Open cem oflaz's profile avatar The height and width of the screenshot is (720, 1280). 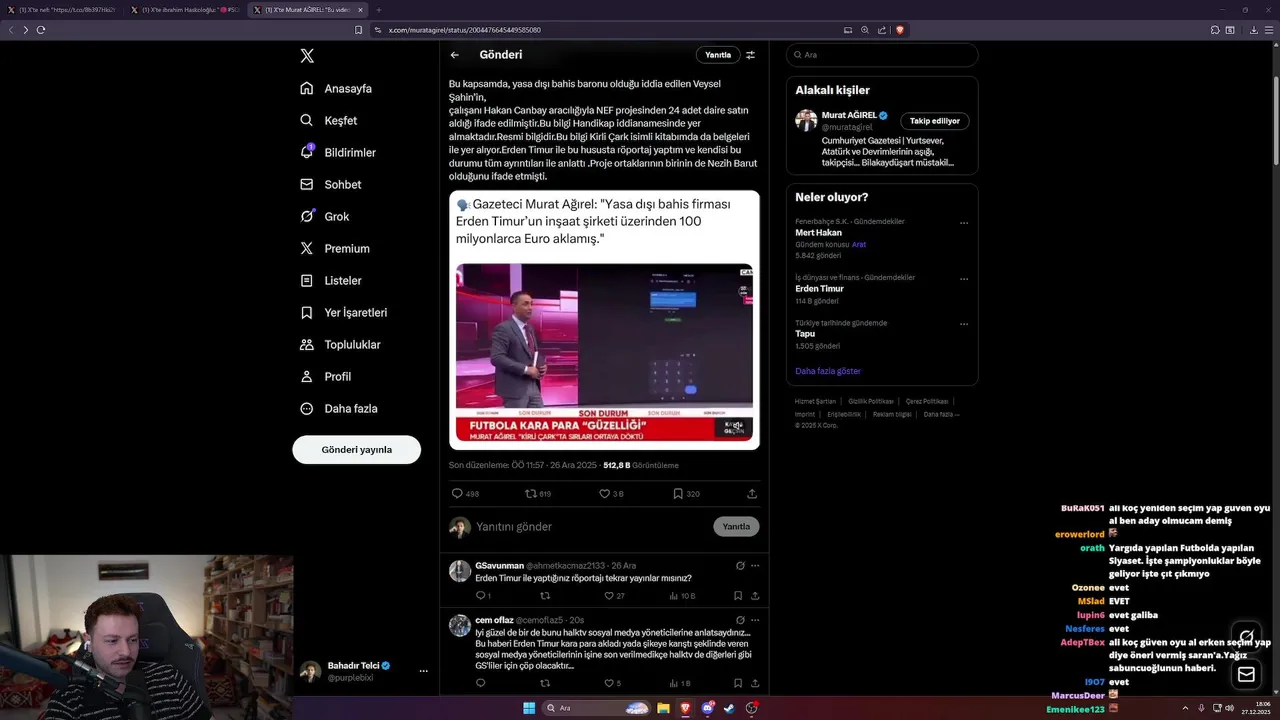[460, 625]
